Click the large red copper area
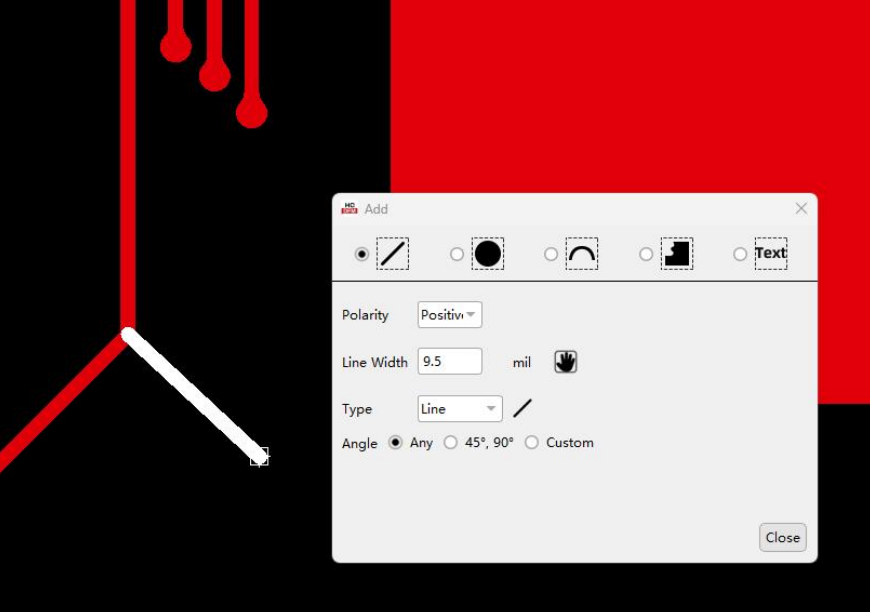 click(x=620, y=90)
